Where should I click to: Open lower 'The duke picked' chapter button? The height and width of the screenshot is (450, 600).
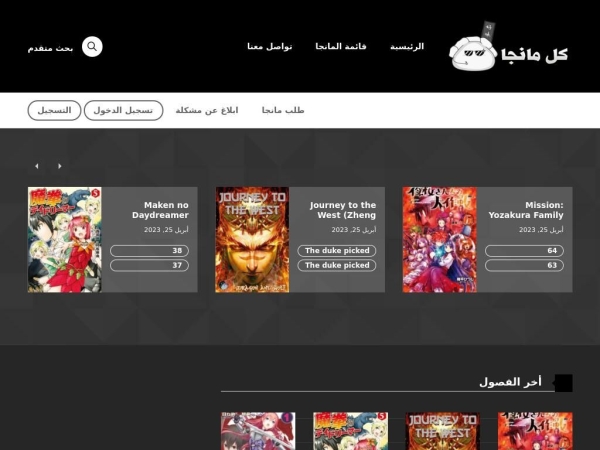[x=337, y=265]
